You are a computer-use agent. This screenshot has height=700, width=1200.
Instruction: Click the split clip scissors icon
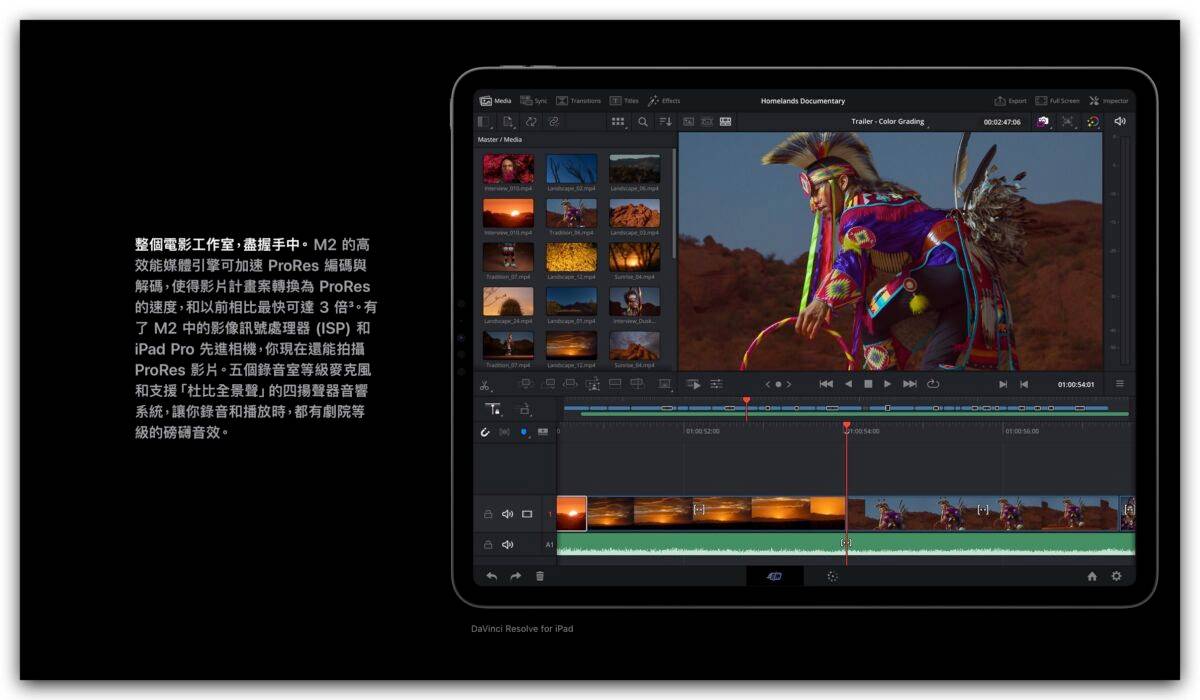pyautogui.click(x=484, y=384)
